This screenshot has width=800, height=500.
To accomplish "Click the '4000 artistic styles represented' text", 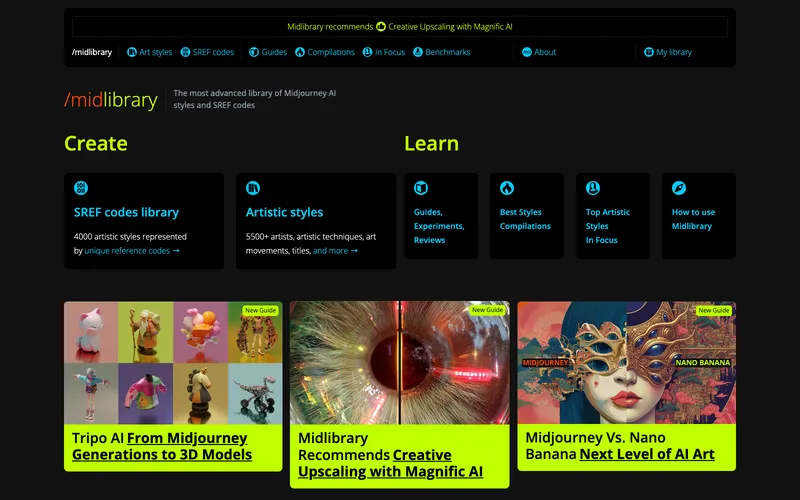I will click(130, 237).
